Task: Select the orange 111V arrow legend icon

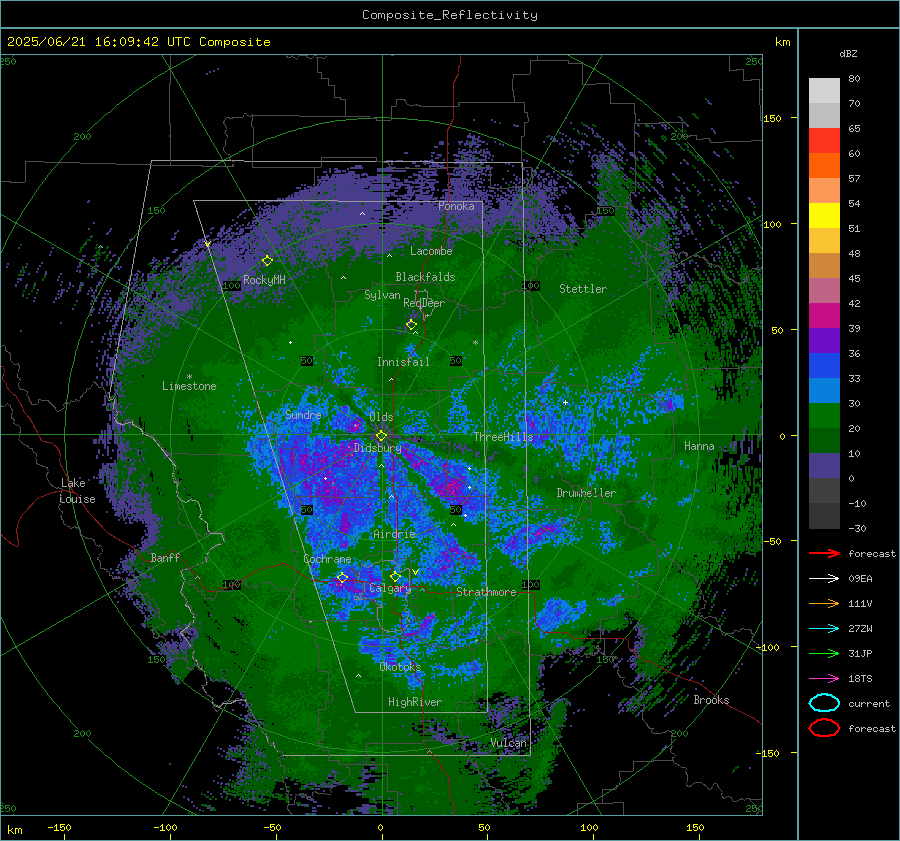Action: 824,603
